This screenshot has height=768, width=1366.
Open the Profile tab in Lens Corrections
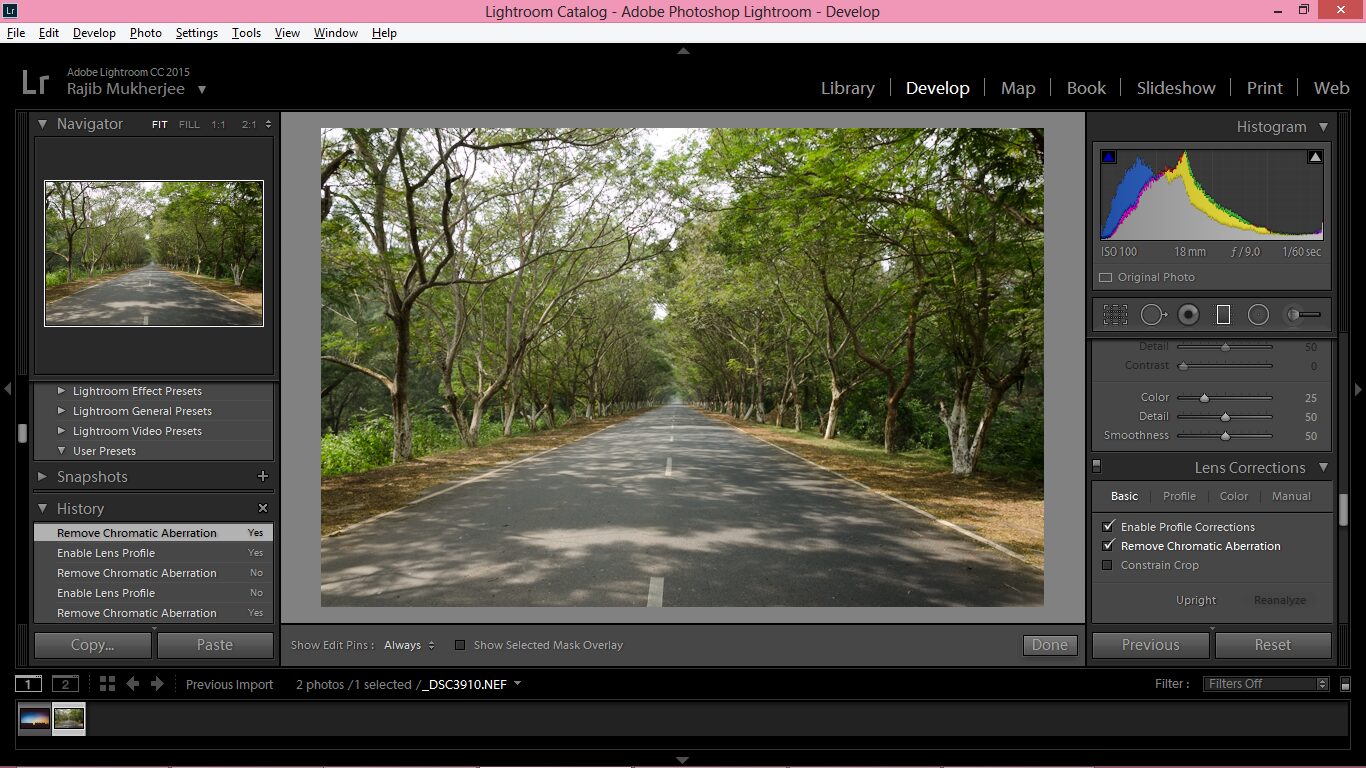pyautogui.click(x=1179, y=496)
